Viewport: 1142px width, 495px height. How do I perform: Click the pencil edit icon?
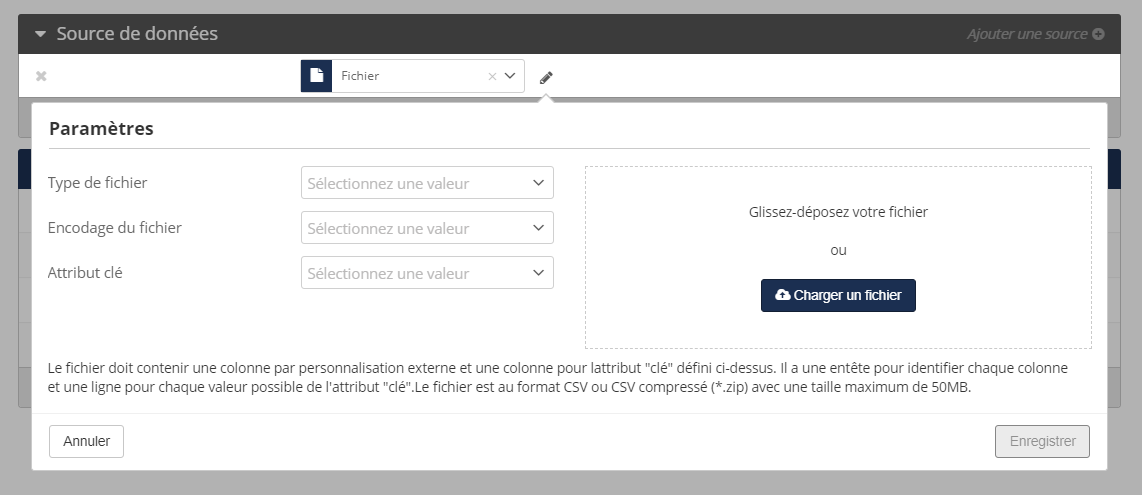pos(546,77)
